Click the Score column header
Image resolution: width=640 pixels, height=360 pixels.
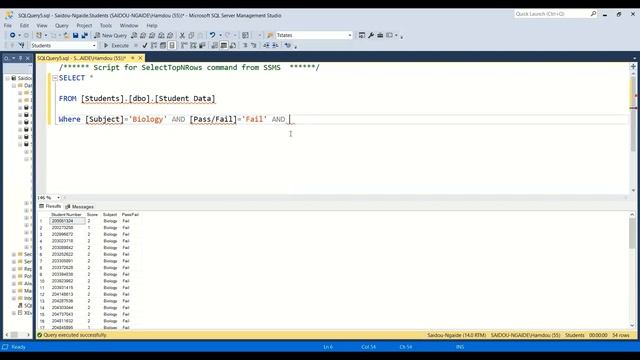92,214
